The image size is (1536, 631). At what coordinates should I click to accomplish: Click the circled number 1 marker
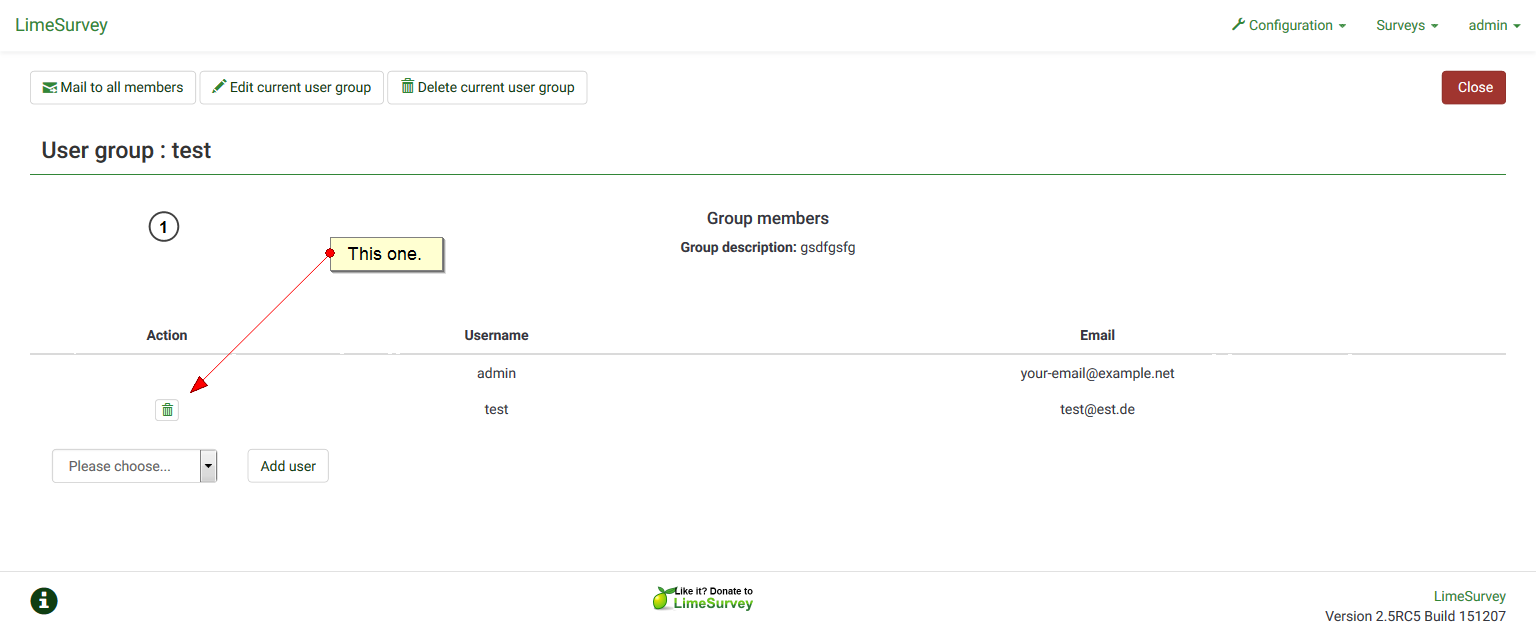(x=164, y=227)
